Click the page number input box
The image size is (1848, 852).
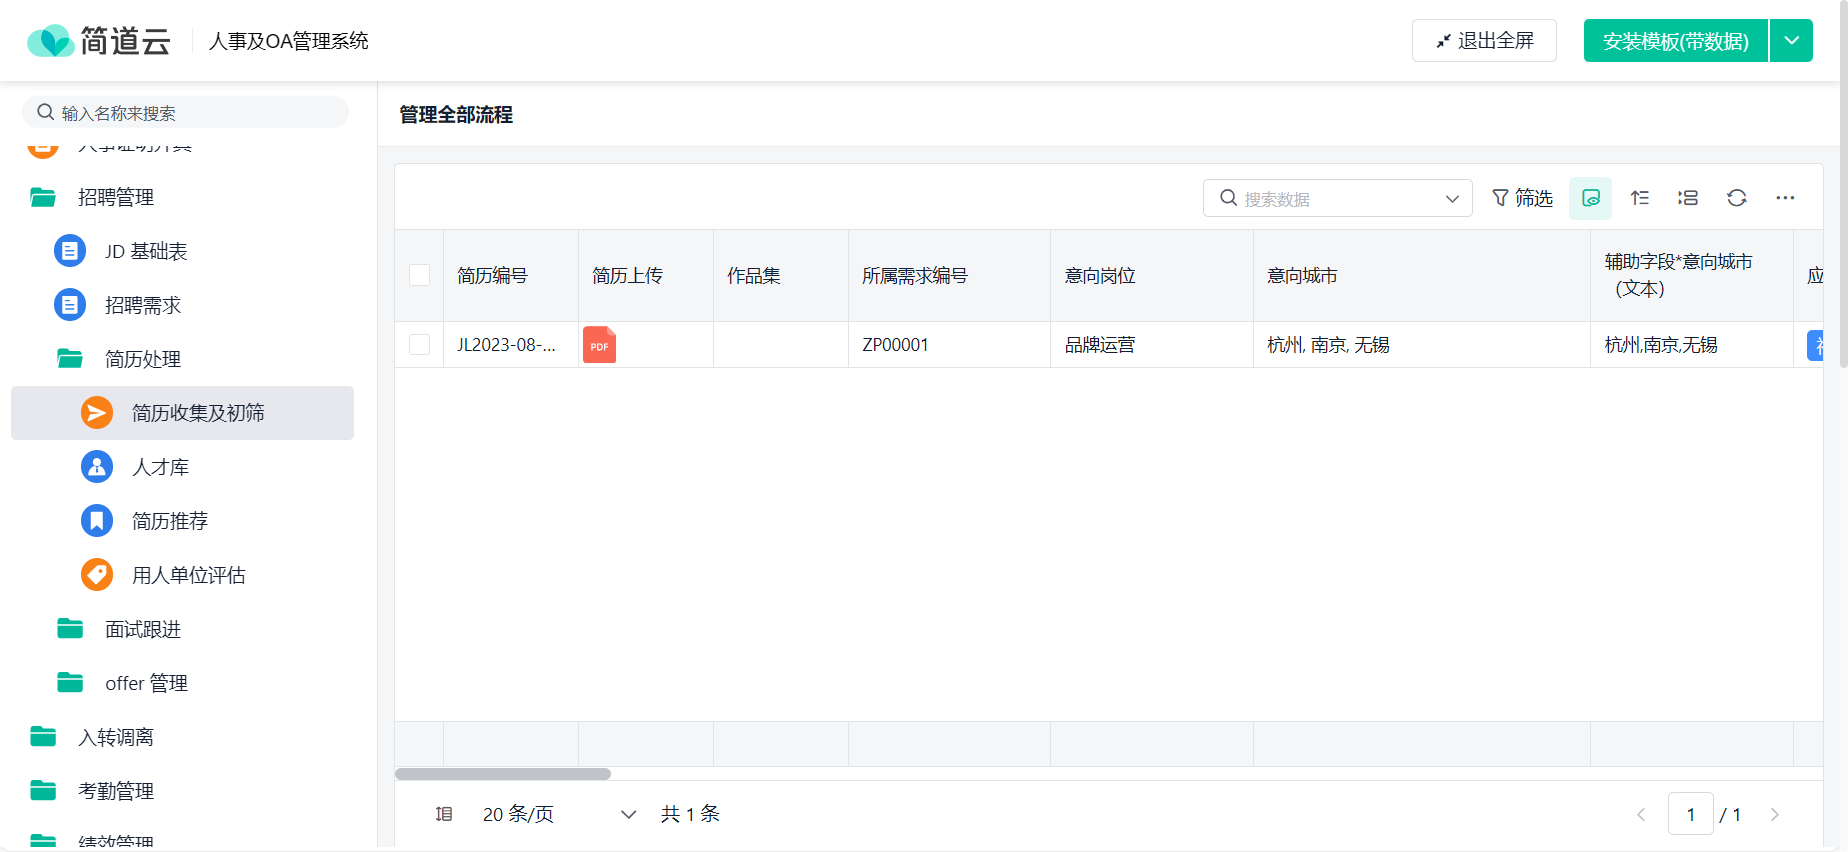click(1691, 814)
